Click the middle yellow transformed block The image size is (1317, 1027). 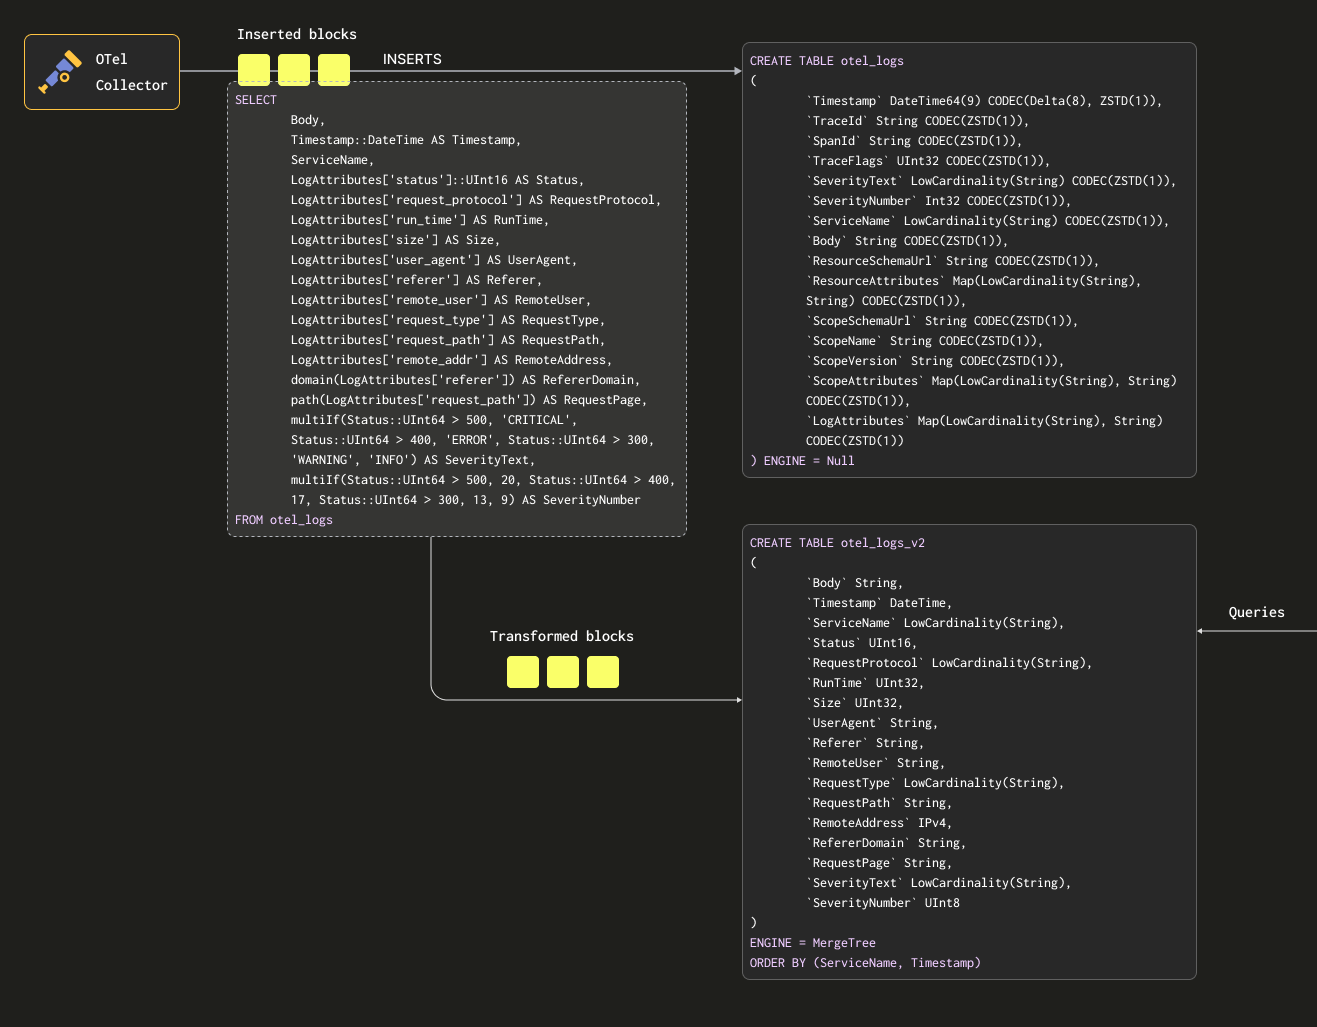click(563, 672)
